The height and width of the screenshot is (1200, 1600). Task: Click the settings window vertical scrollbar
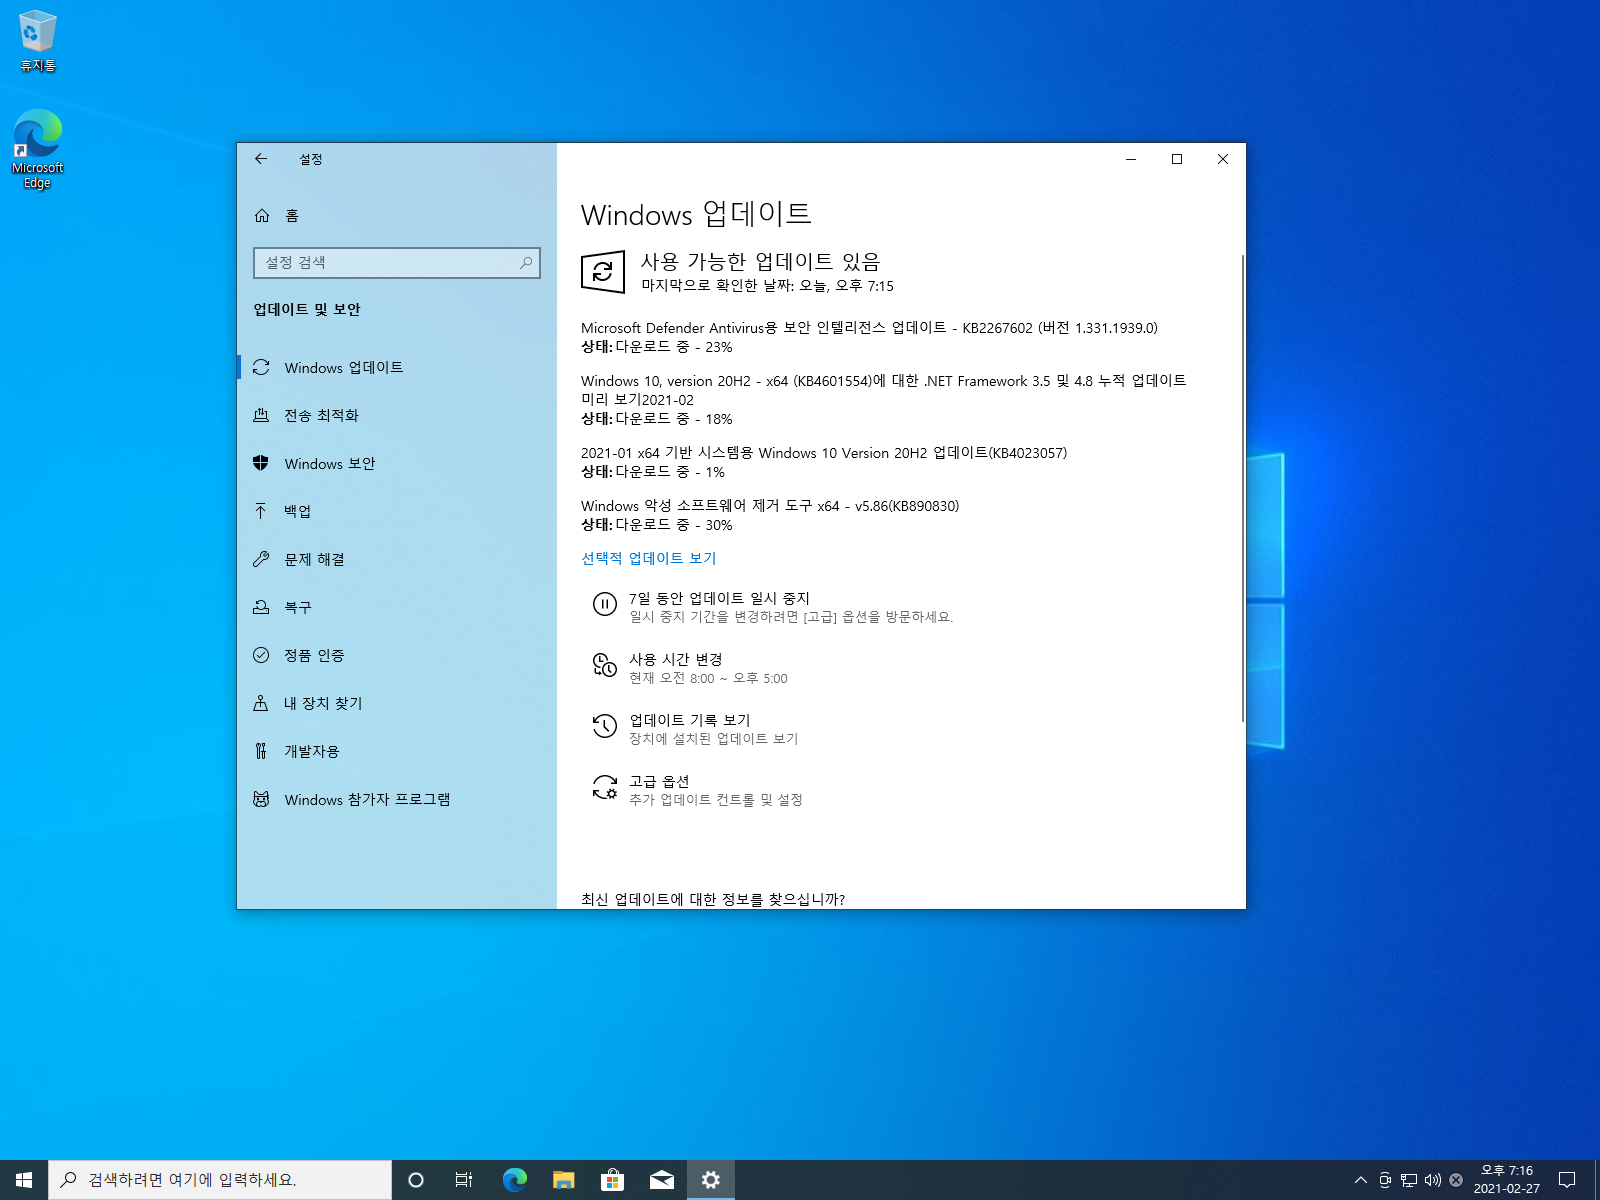[x=1243, y=488]
